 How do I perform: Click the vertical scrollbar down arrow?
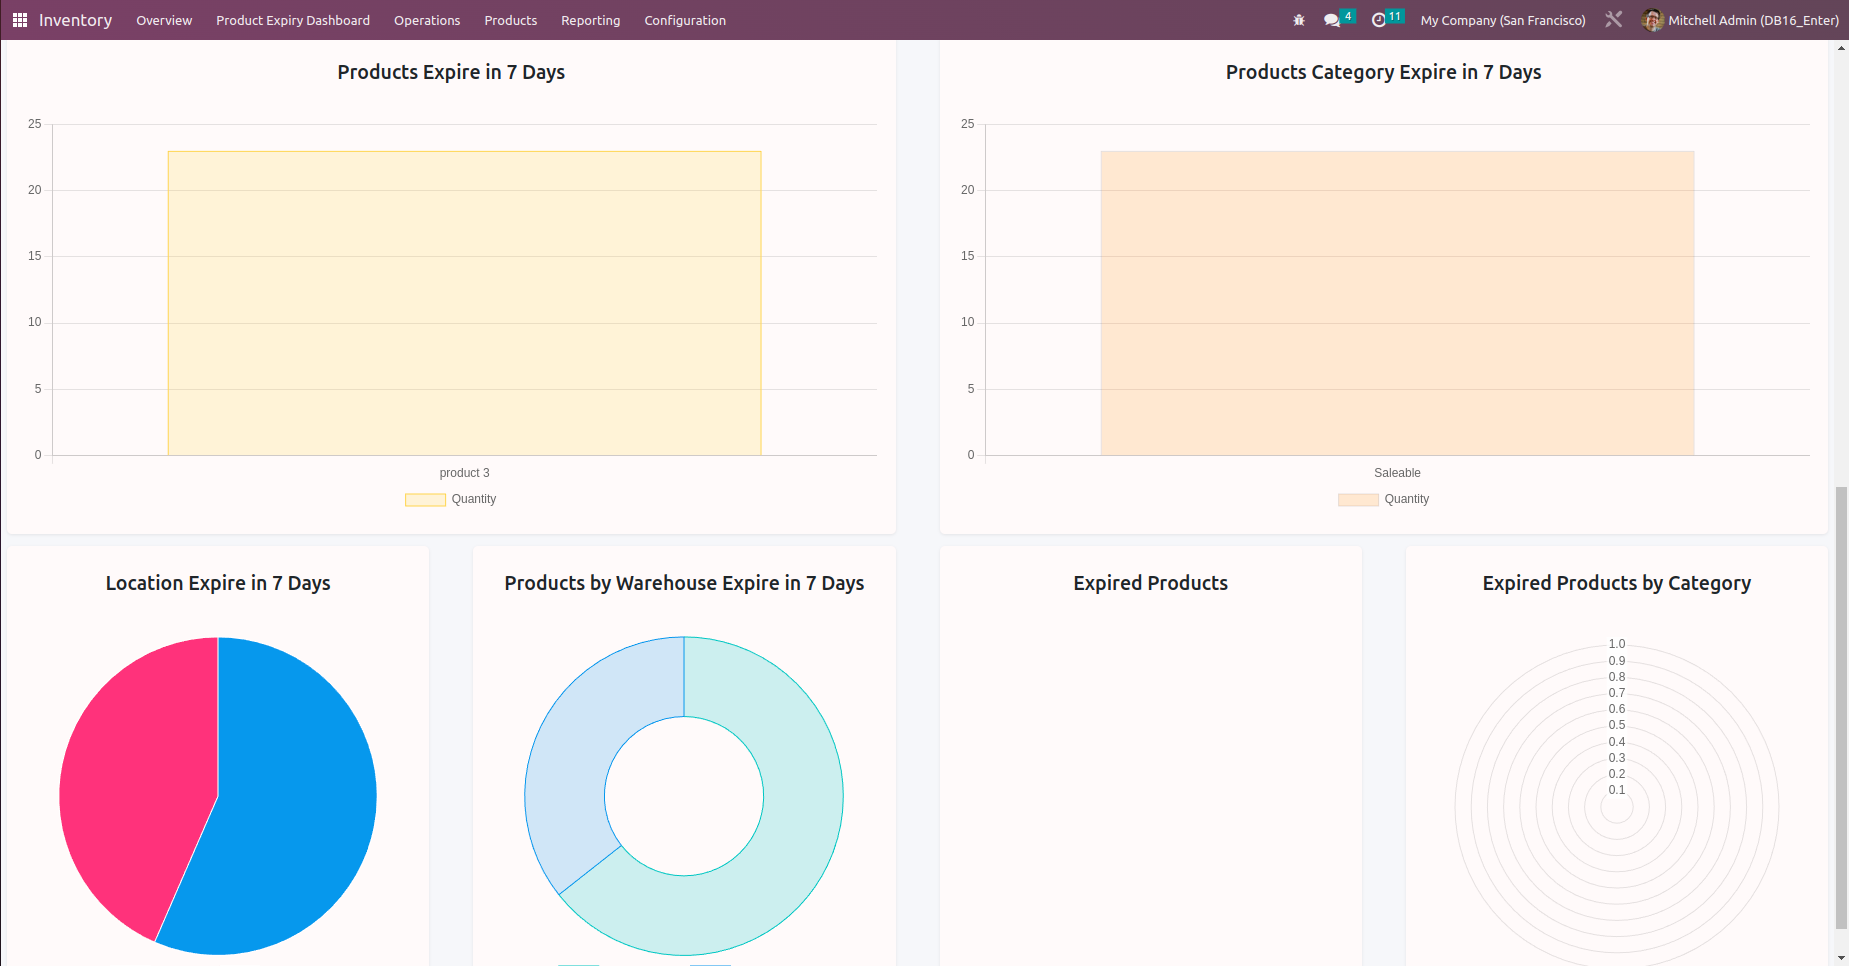click(x=1841, y=957)
